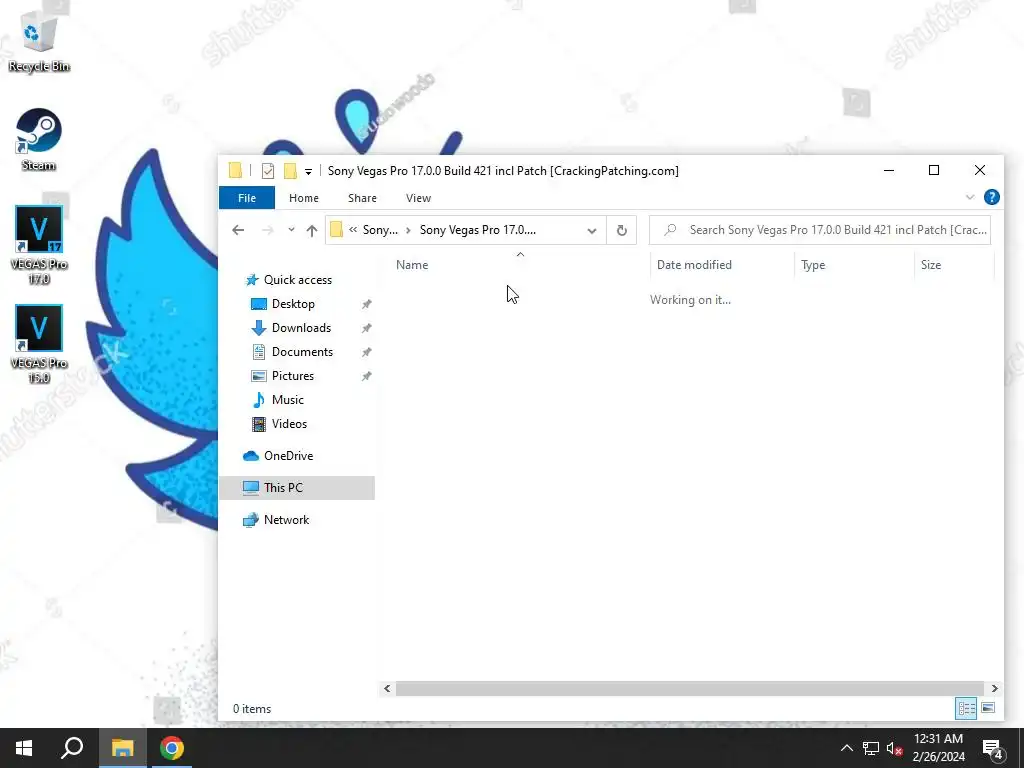Switch to Details view layout button

[x=966, y=708]
